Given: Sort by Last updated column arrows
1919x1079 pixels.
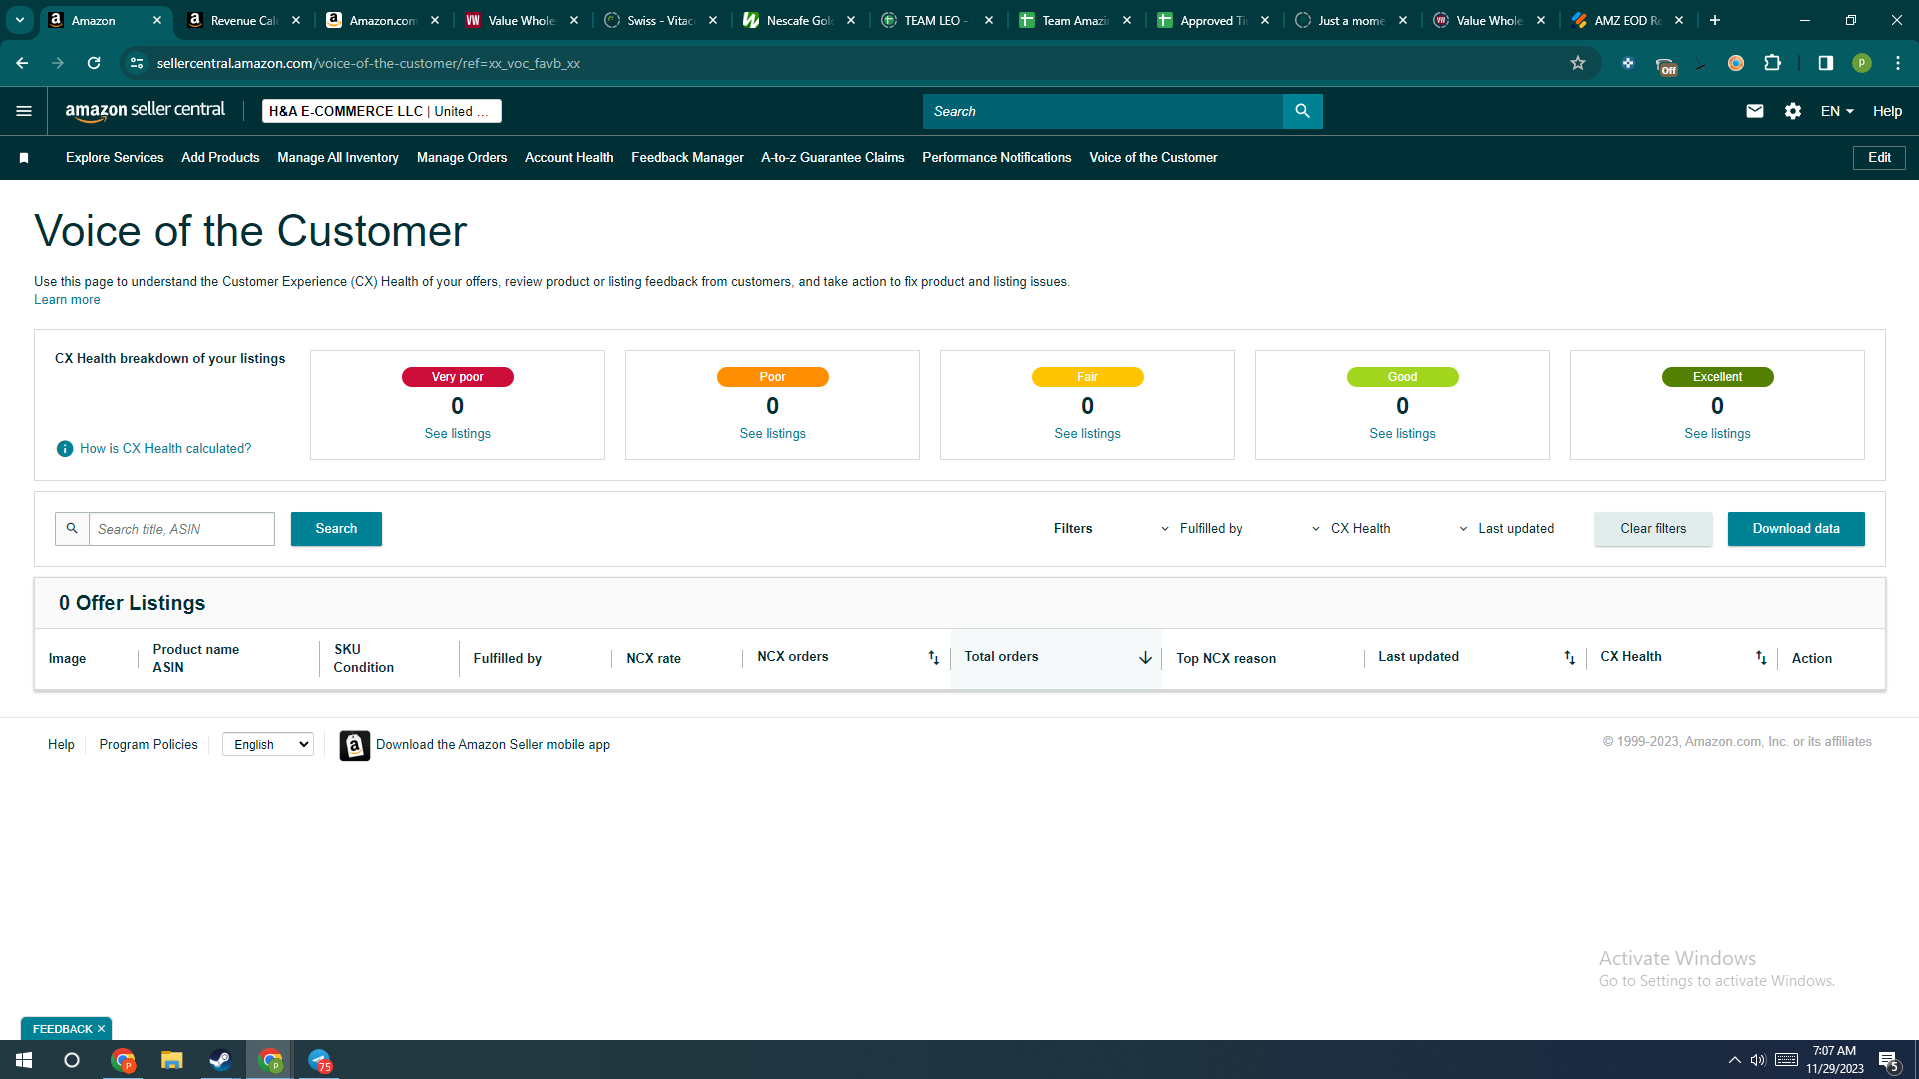Looking at the screenshot, I should 1569,658.
